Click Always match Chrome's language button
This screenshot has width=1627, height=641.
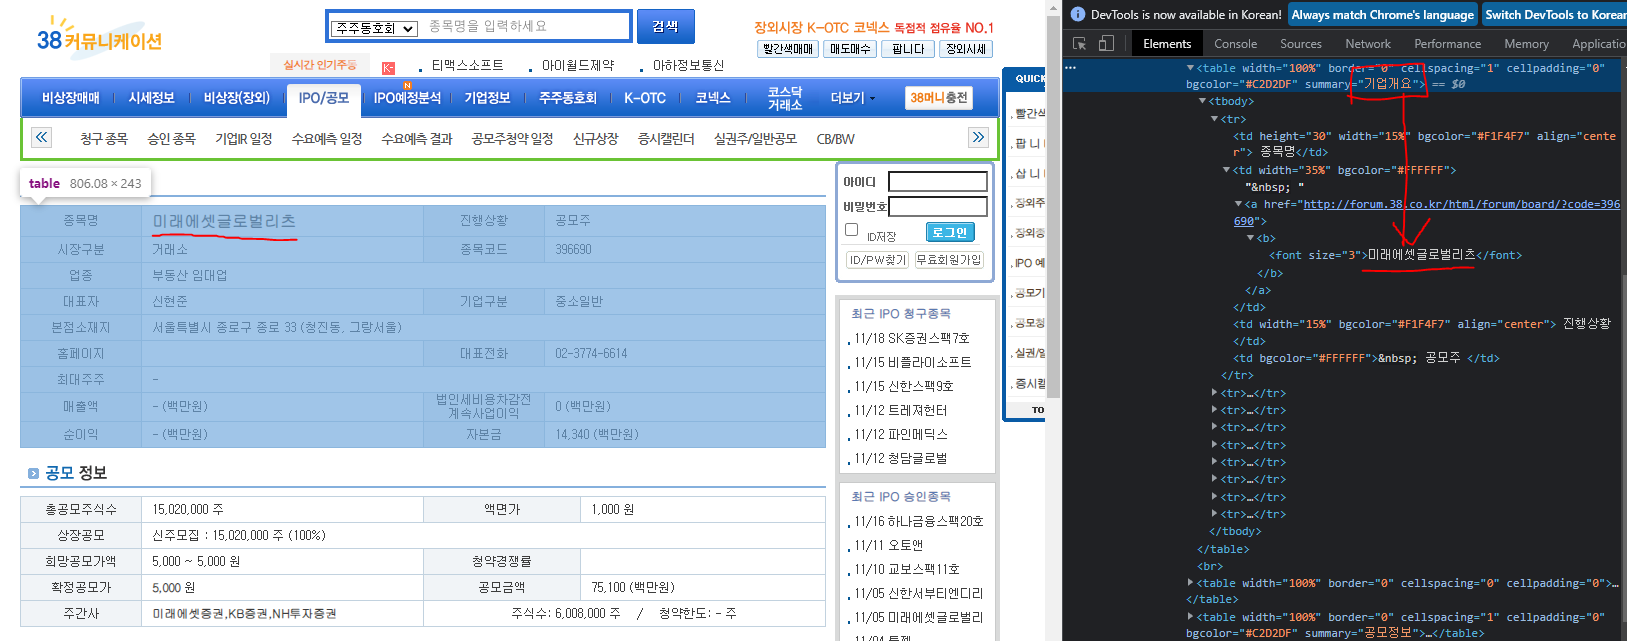(1382, 15)
